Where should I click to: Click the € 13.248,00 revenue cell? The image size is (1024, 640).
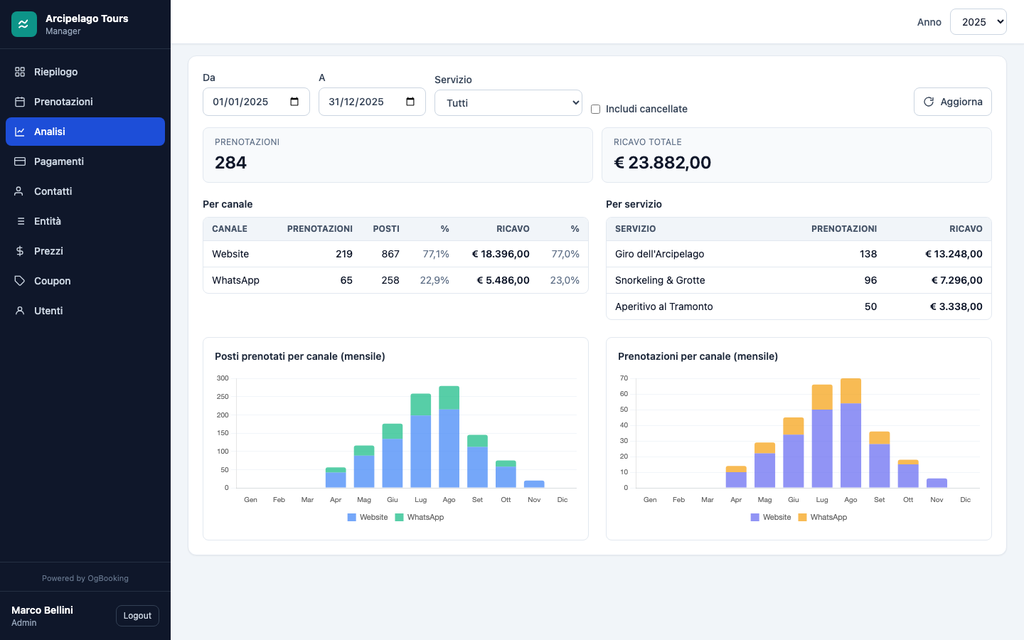coord(953,254)
